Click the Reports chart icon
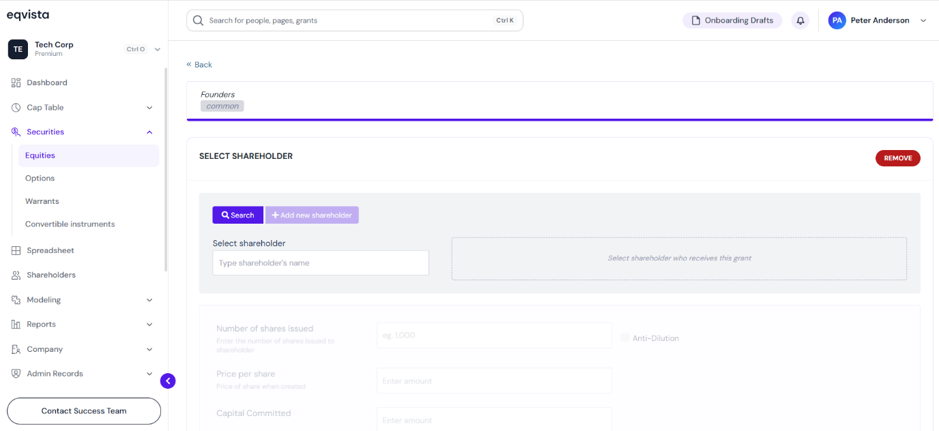This screenshot has height=431, width=939. (16, 324)
